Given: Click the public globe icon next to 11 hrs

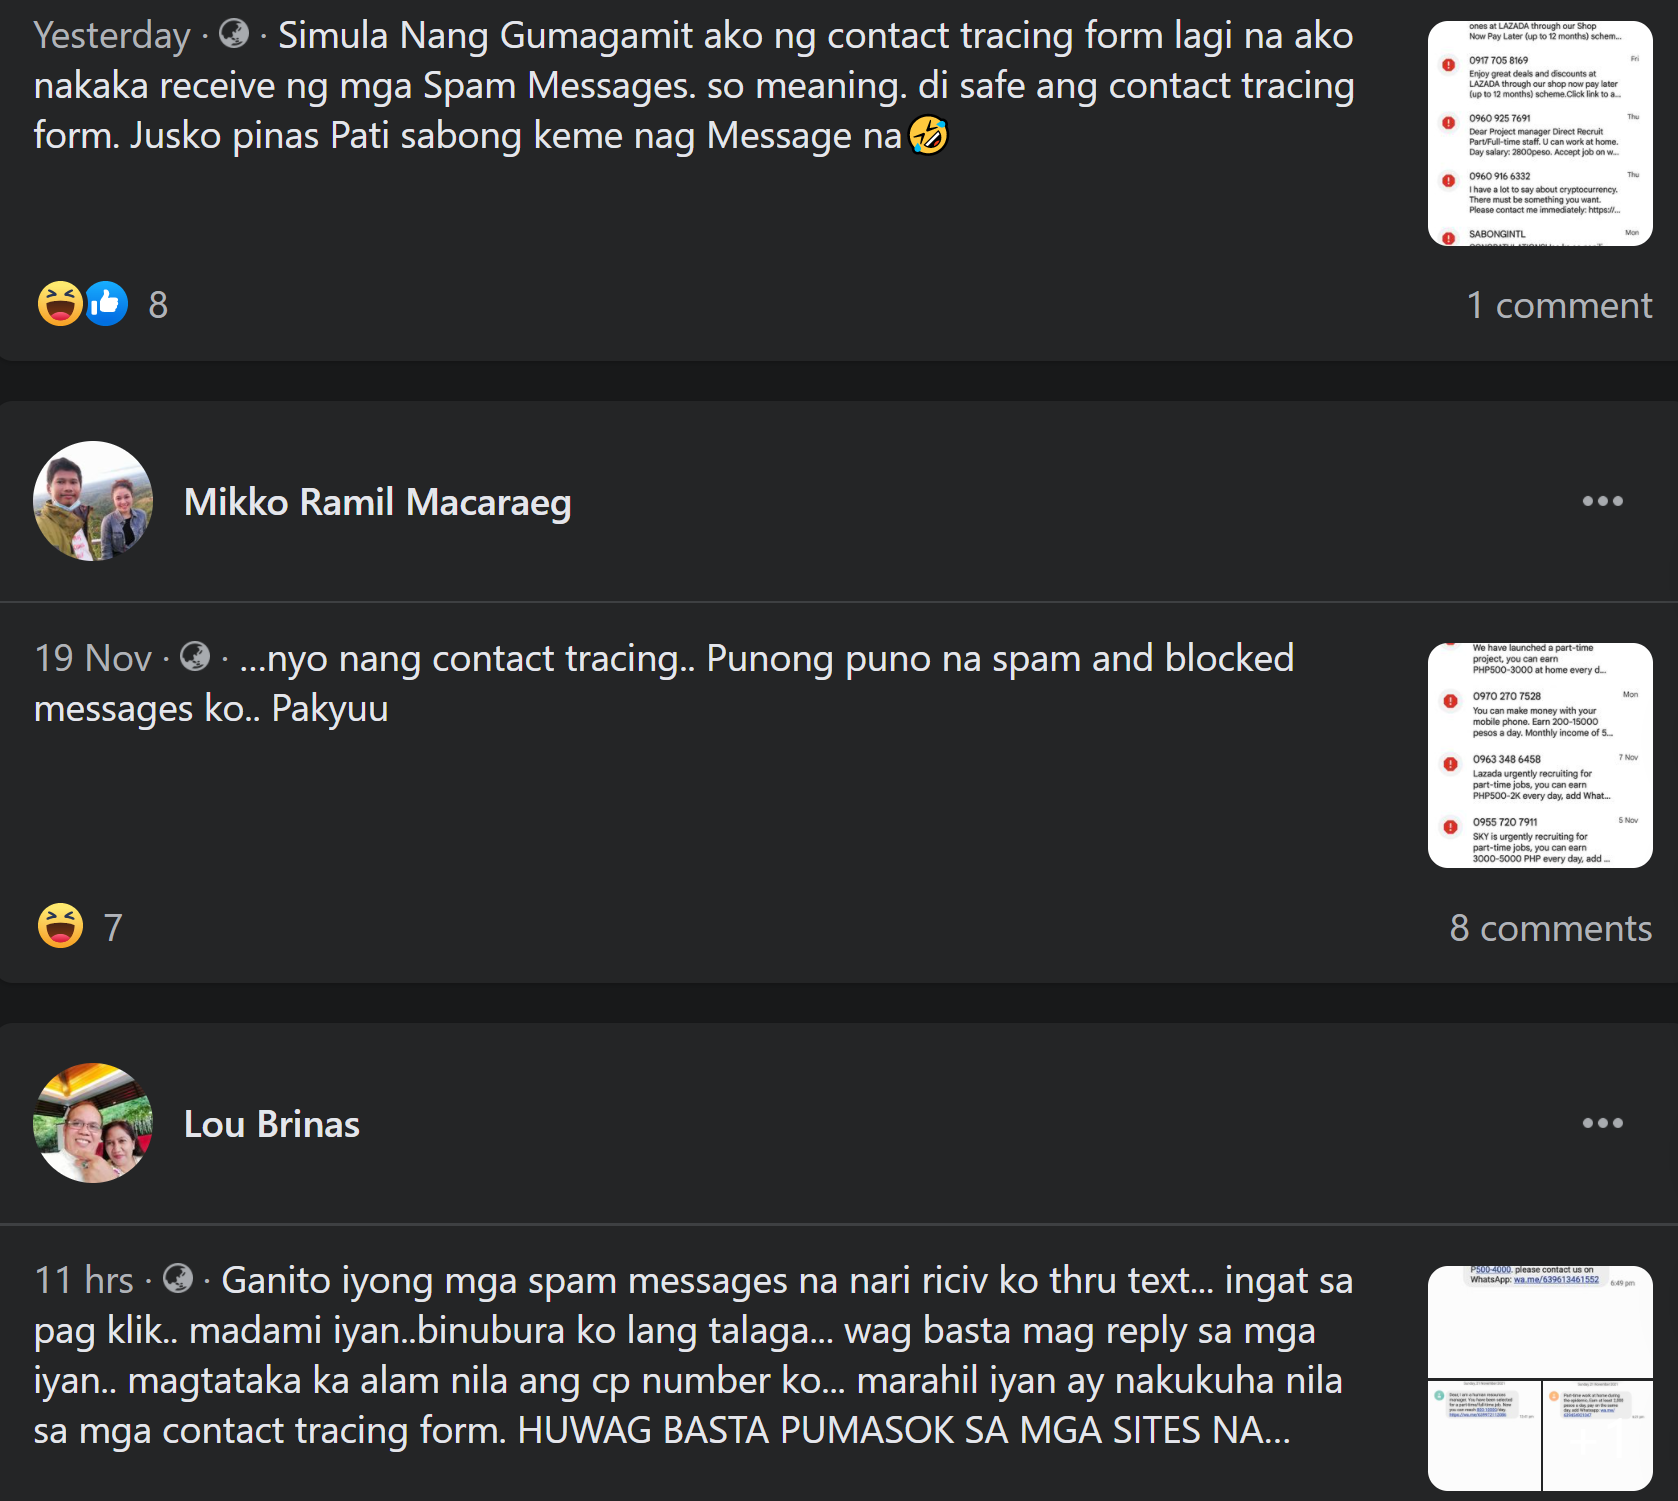Looking at the screenshot, I should point(178,1279).
